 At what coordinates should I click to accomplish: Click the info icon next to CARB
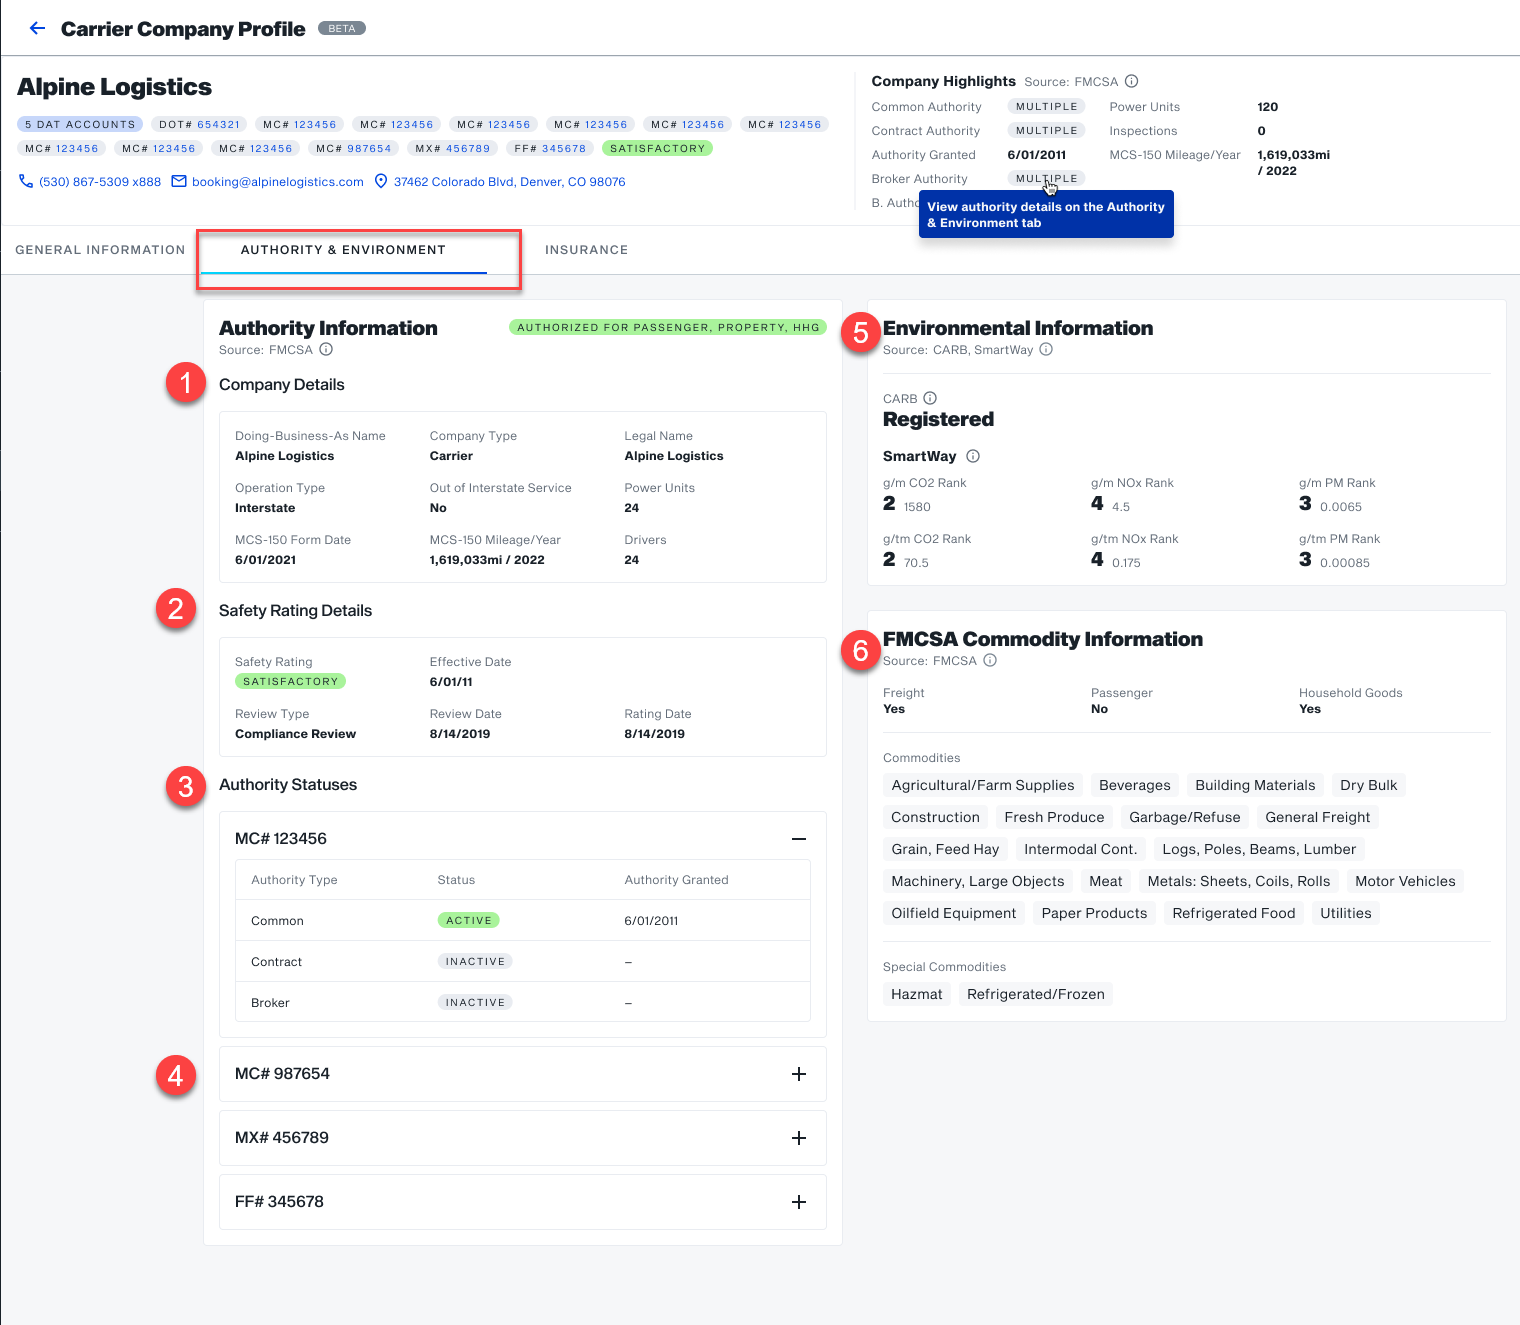930,398
